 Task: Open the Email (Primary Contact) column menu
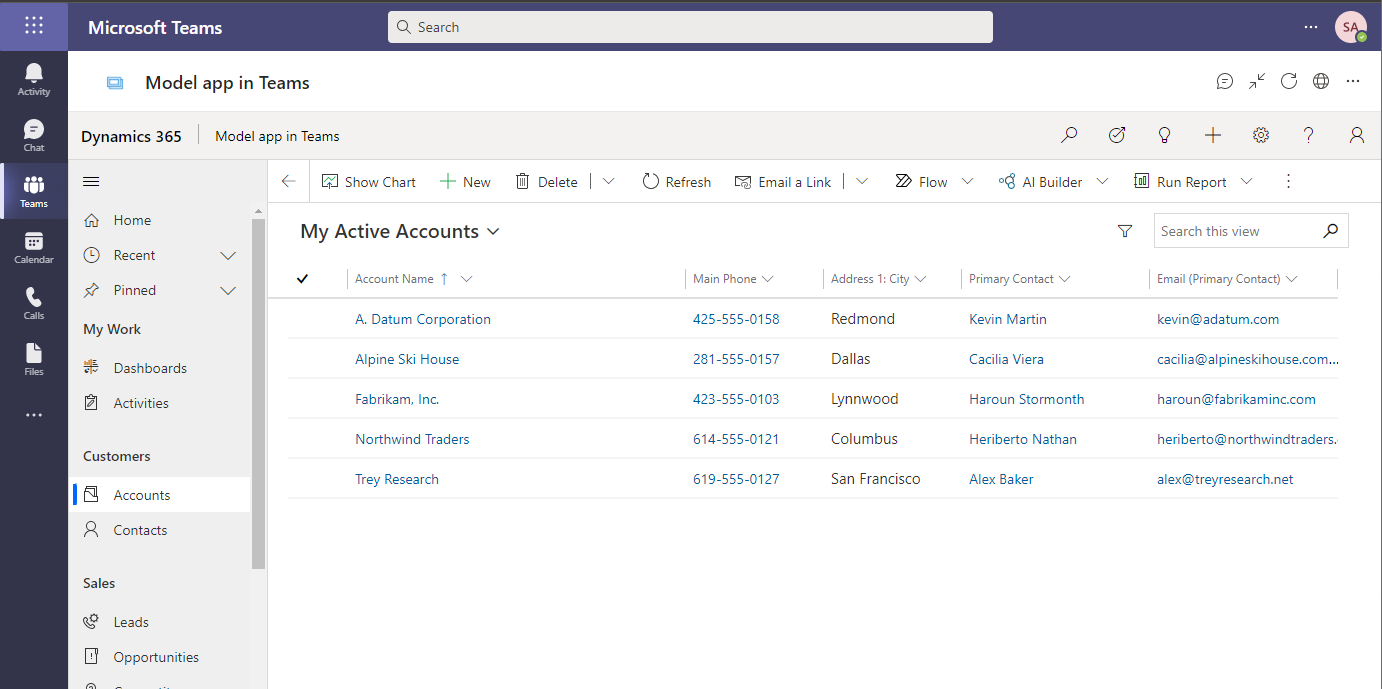click(x=1291, y=279)
